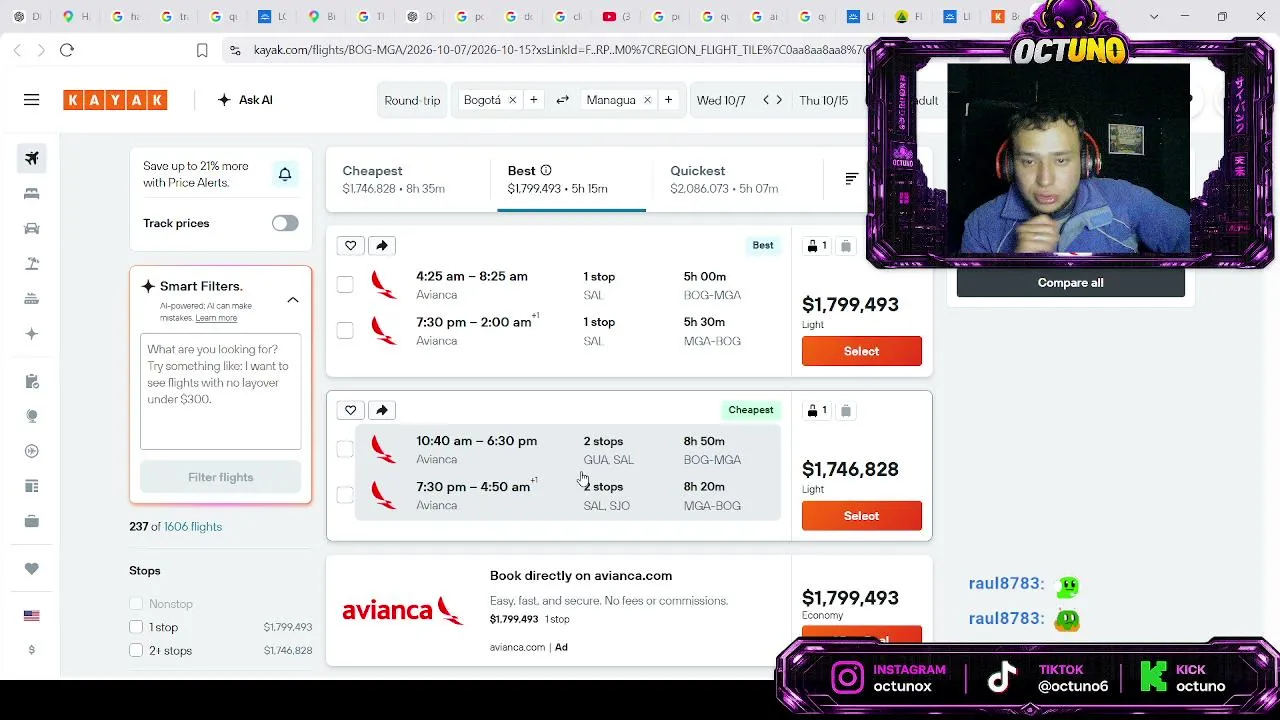Check the Nonstop filter box

pyautogui.click(x=136, y=604)
